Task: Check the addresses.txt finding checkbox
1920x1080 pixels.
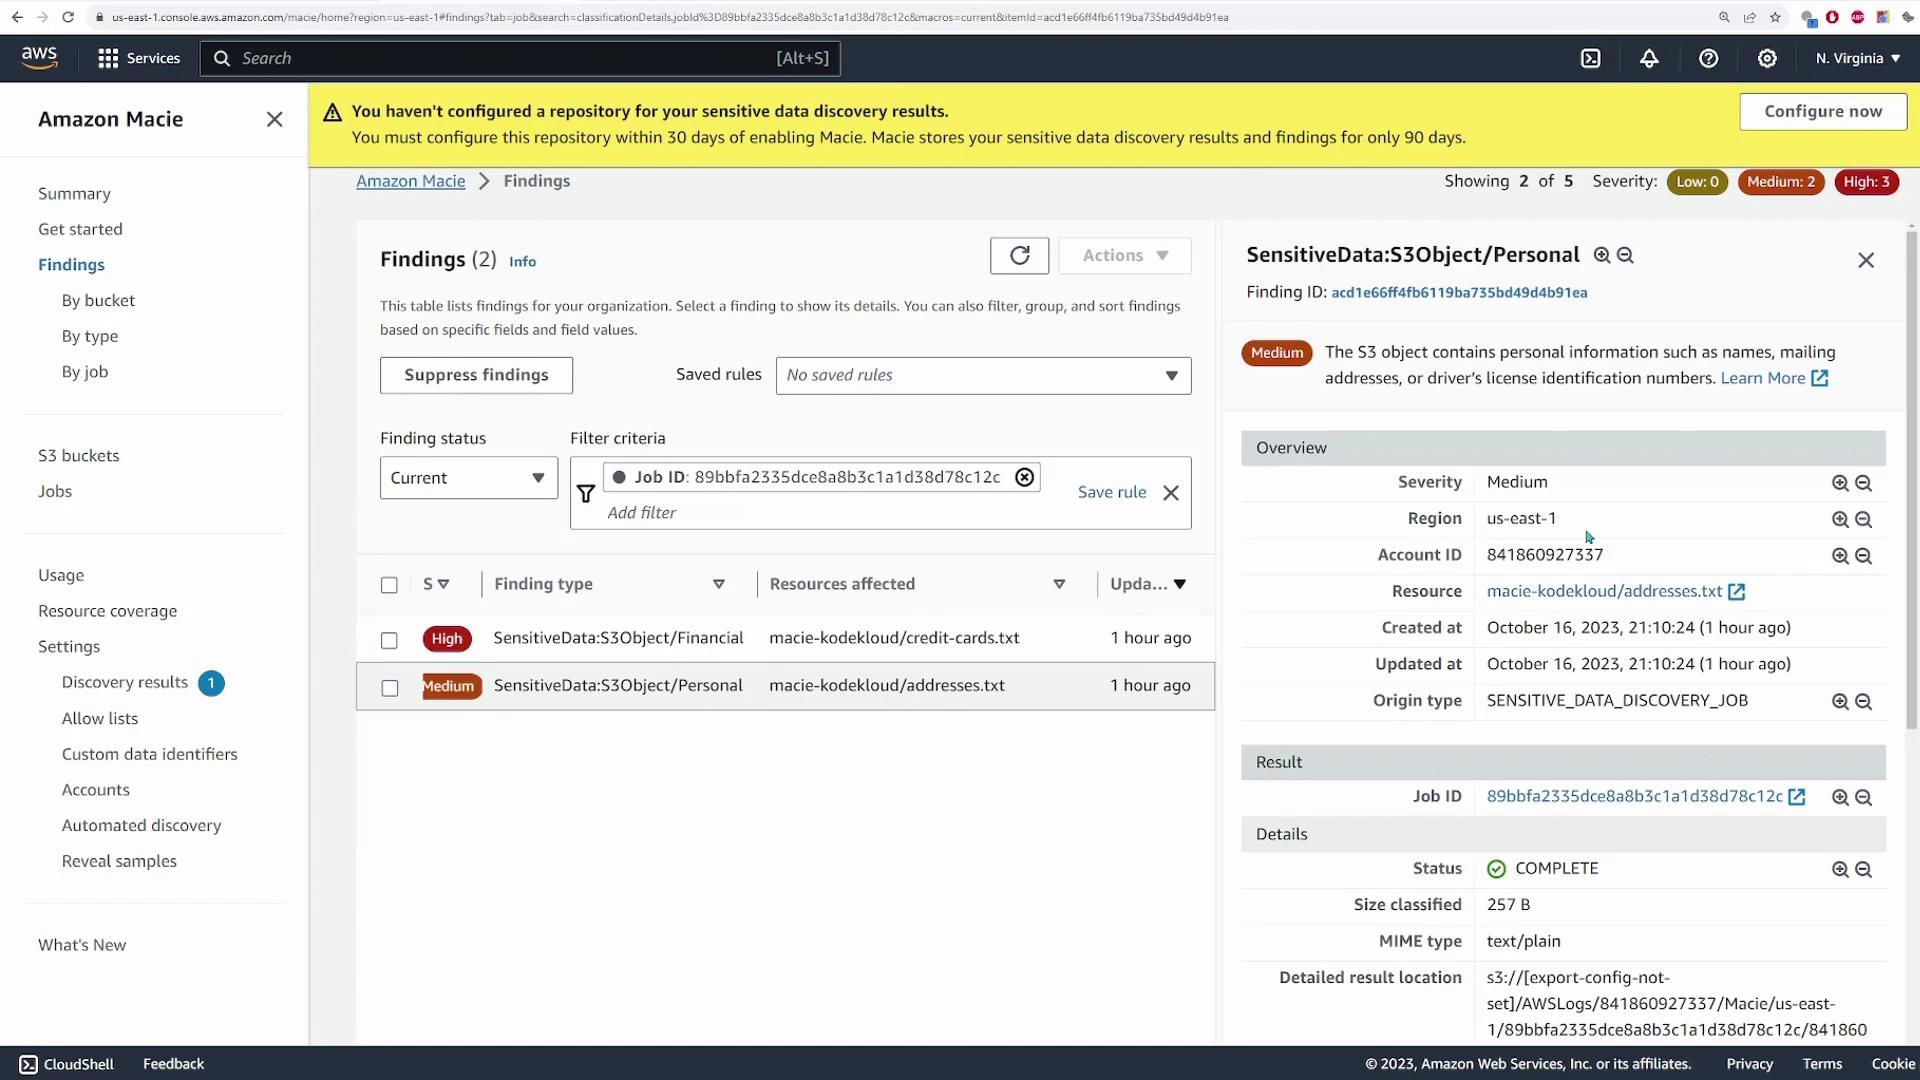Action: point(389,688)
